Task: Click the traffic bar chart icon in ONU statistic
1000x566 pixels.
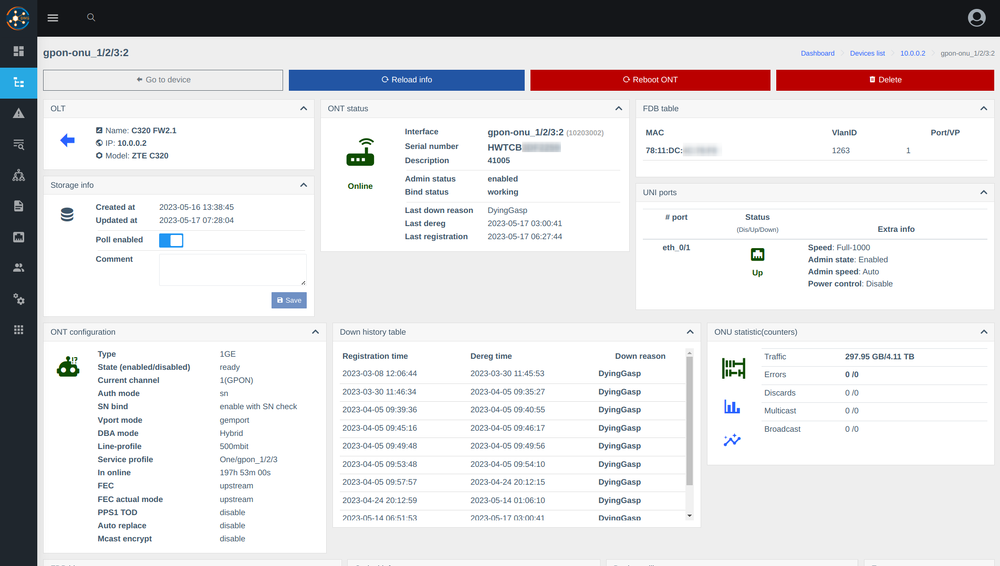Action: tap(732, 407)
